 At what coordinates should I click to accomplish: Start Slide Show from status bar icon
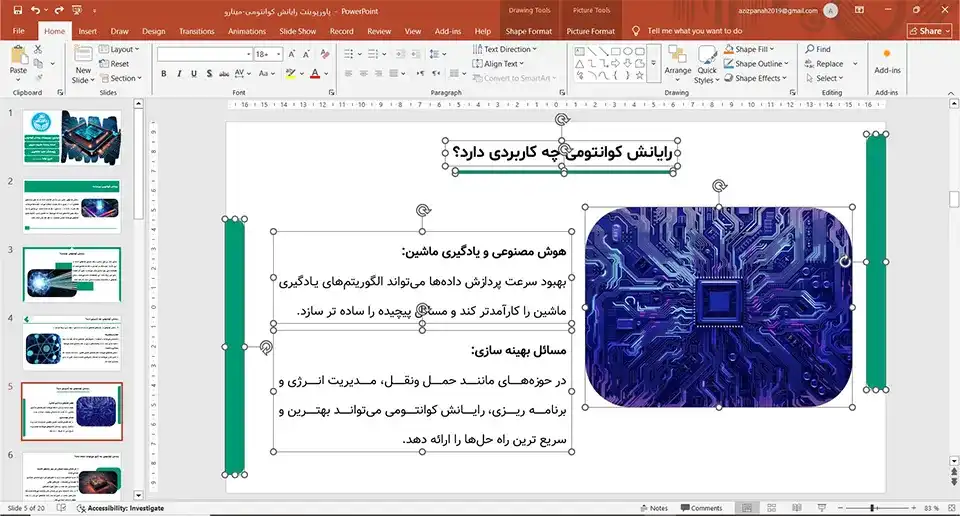(x=822, y=508)
